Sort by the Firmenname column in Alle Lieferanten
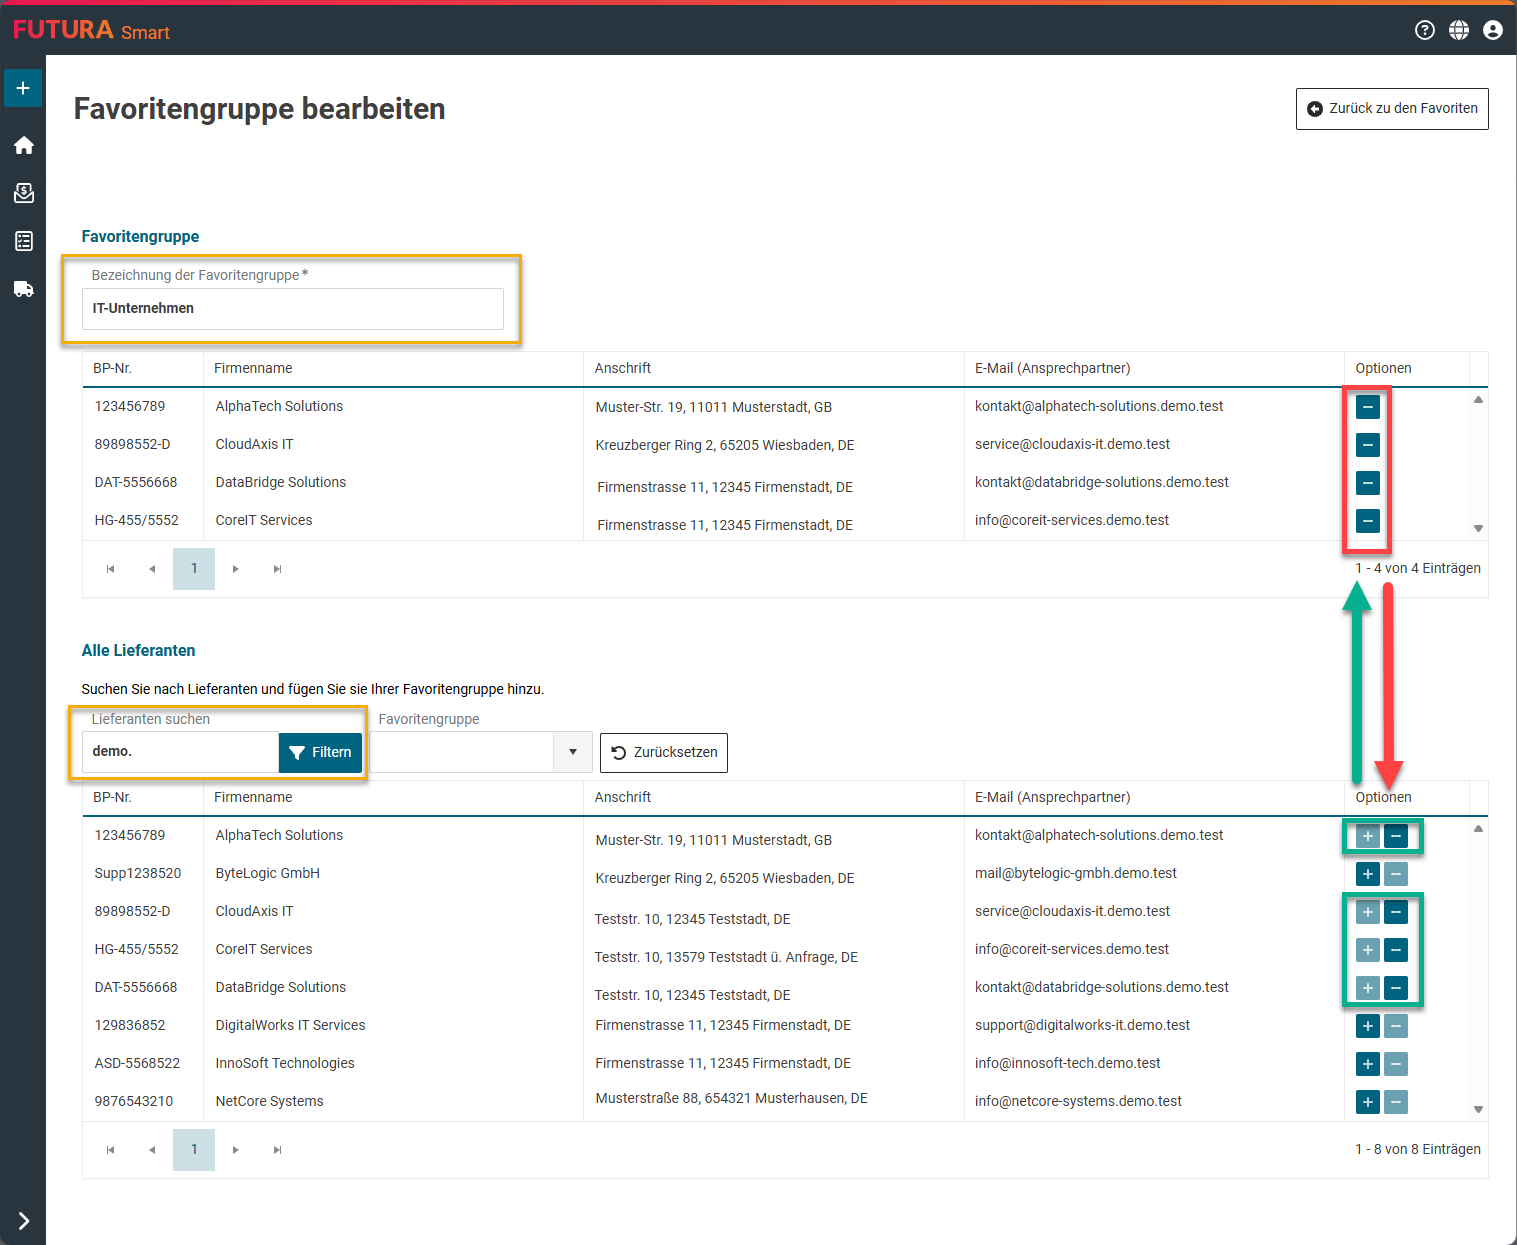Image resolution: width=1517 pixels, height=1245 pixels. tap(253, 797)
